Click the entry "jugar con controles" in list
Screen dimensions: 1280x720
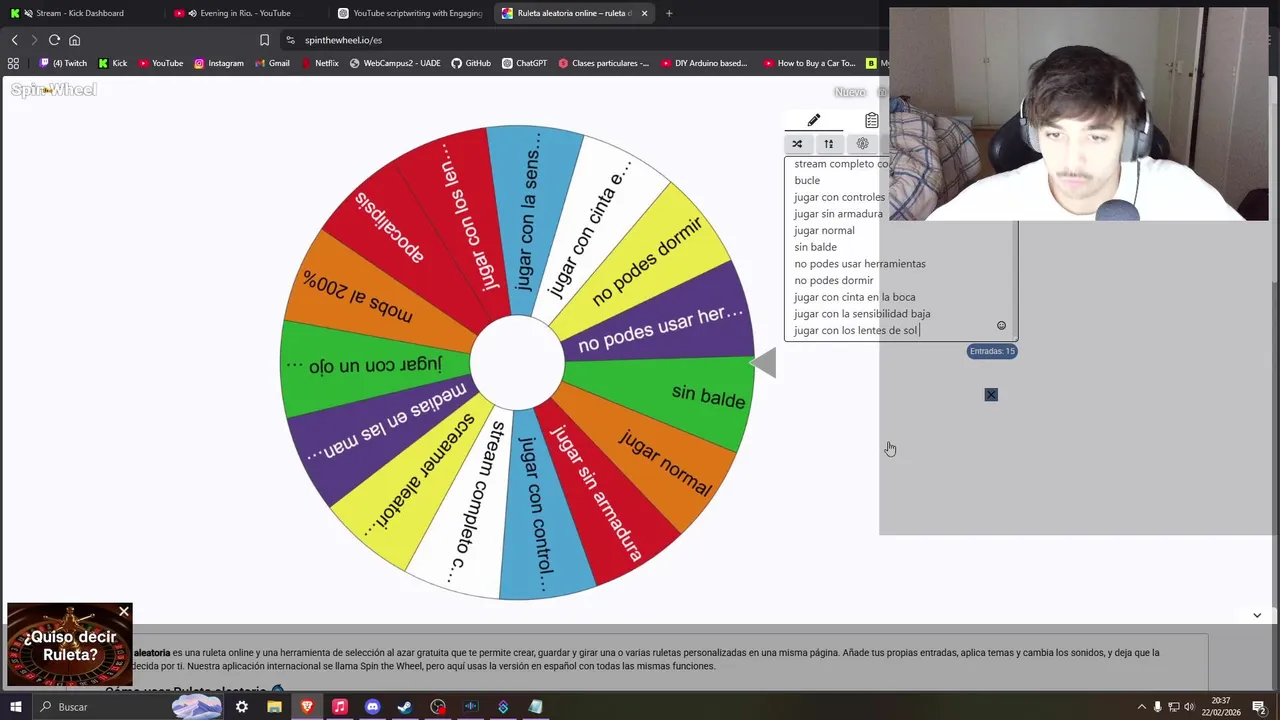click(839, 197)
